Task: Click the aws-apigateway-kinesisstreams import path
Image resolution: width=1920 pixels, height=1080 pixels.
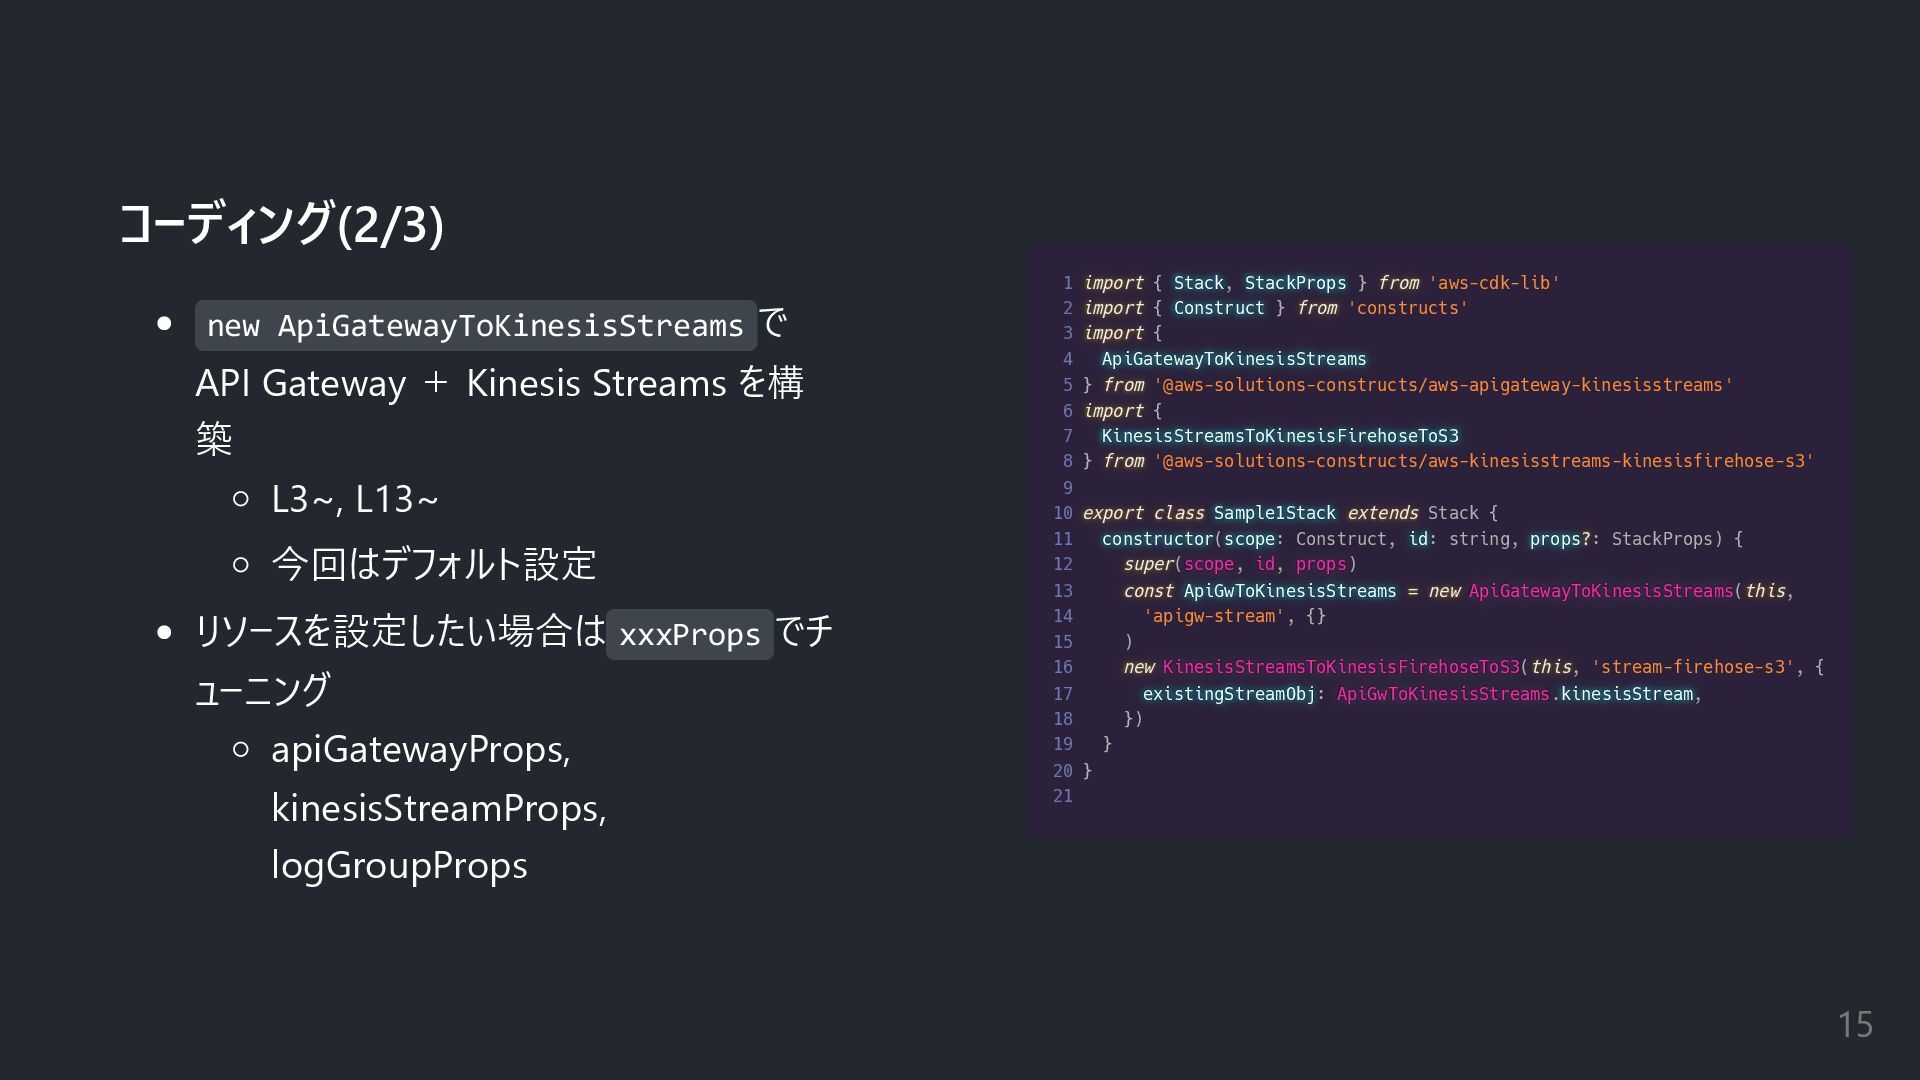Action: click(1442, 385)
